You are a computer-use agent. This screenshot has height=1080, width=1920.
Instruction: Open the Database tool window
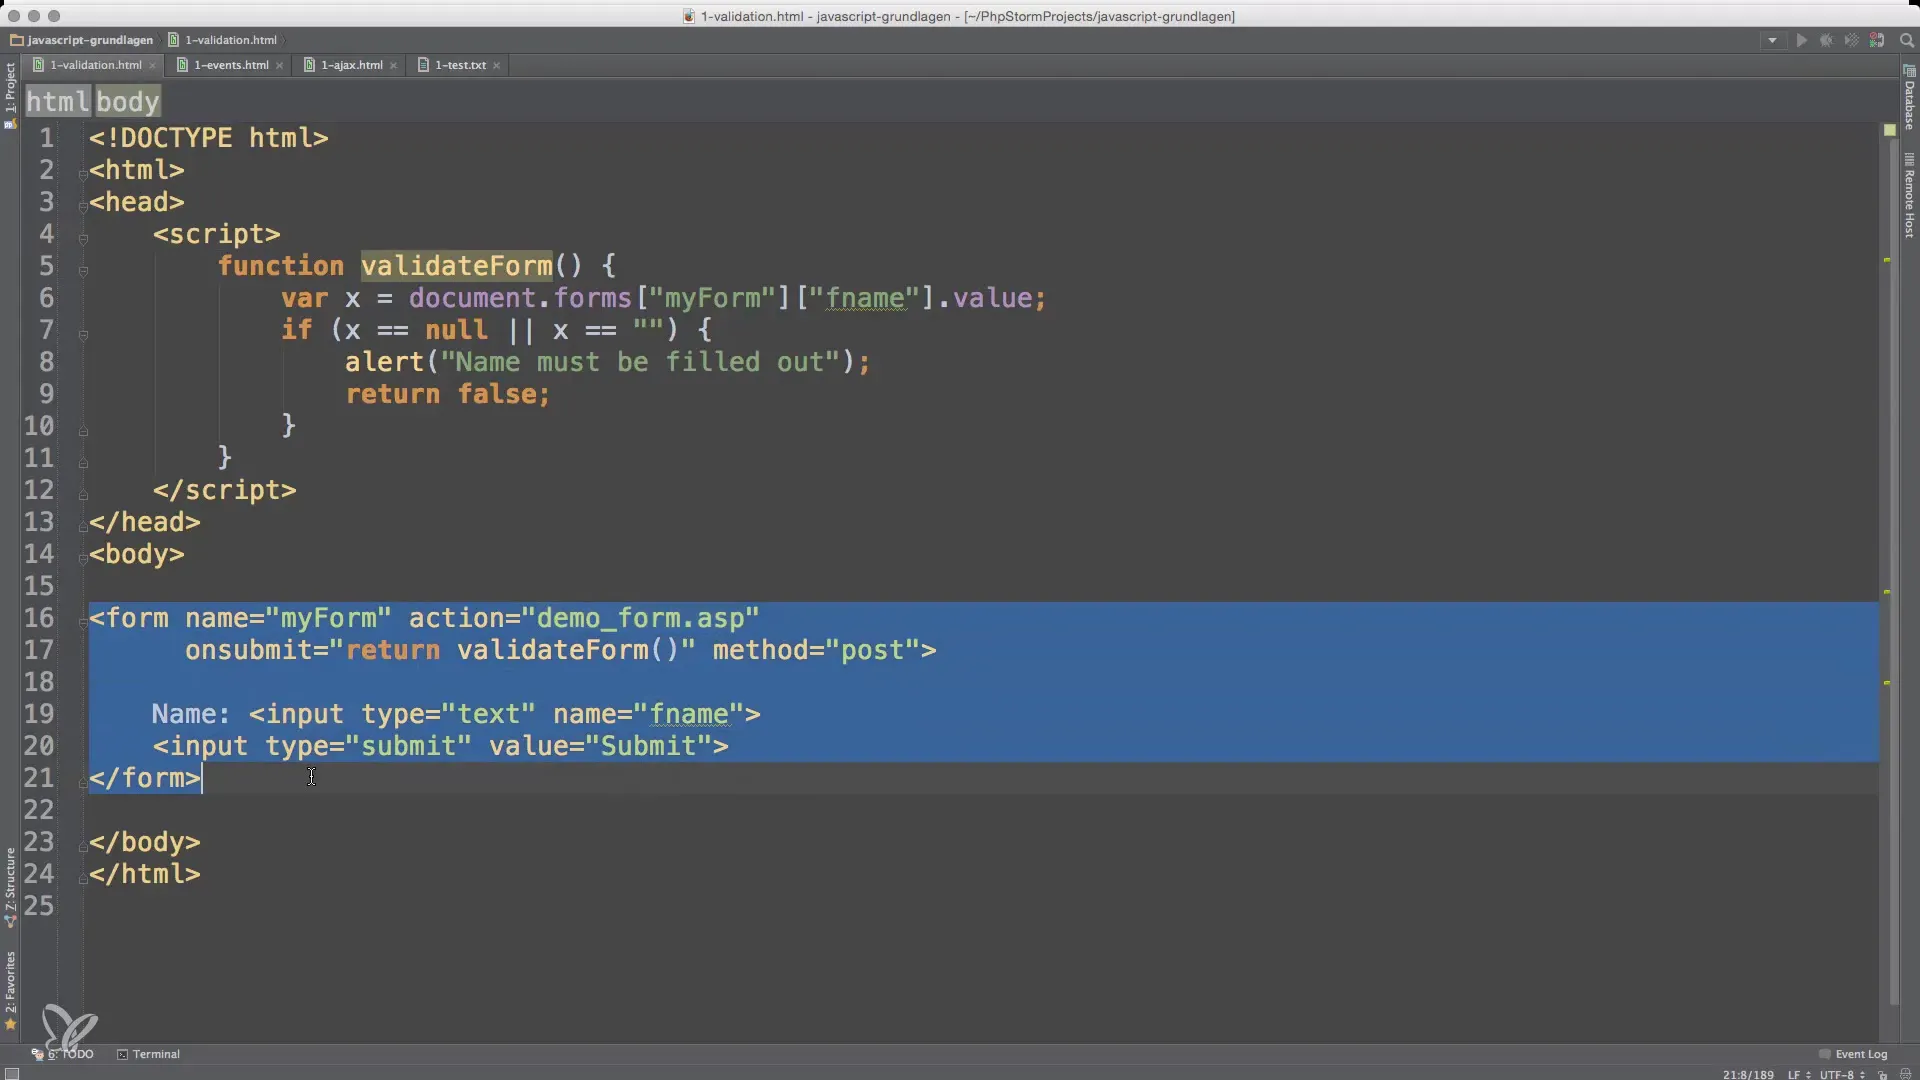(1909, 100)
